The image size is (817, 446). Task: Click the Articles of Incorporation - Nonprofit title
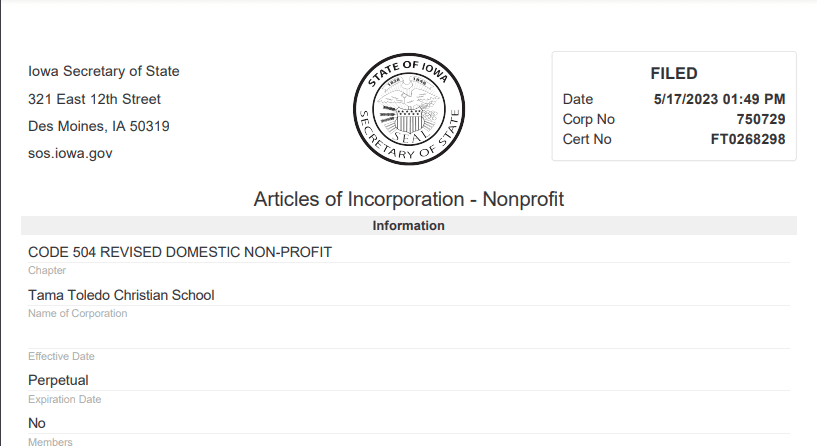click(408, 199)
